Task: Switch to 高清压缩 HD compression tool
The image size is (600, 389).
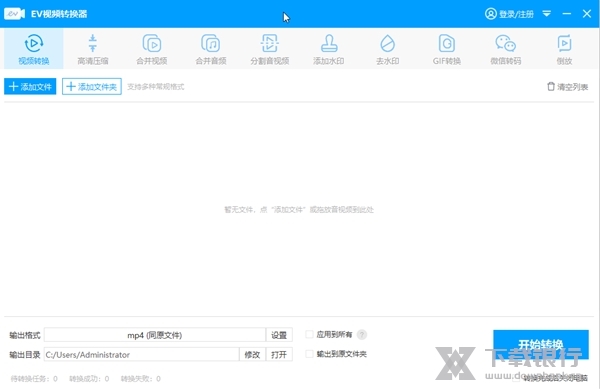Action: tap(93, 49)
